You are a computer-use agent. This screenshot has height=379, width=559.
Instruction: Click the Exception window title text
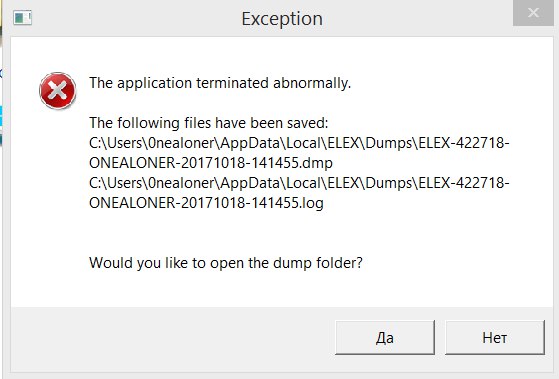click(x=282, y=19)
